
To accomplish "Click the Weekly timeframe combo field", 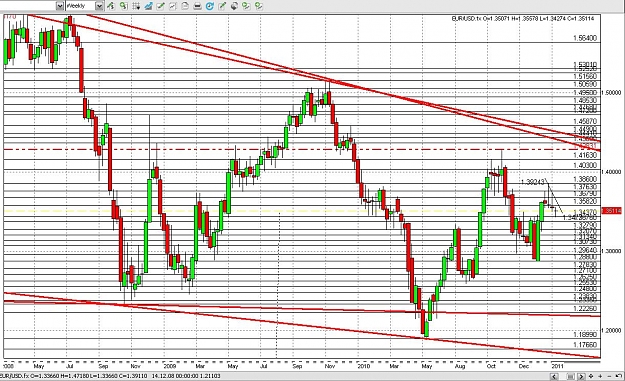I will [x=85, y=6].
